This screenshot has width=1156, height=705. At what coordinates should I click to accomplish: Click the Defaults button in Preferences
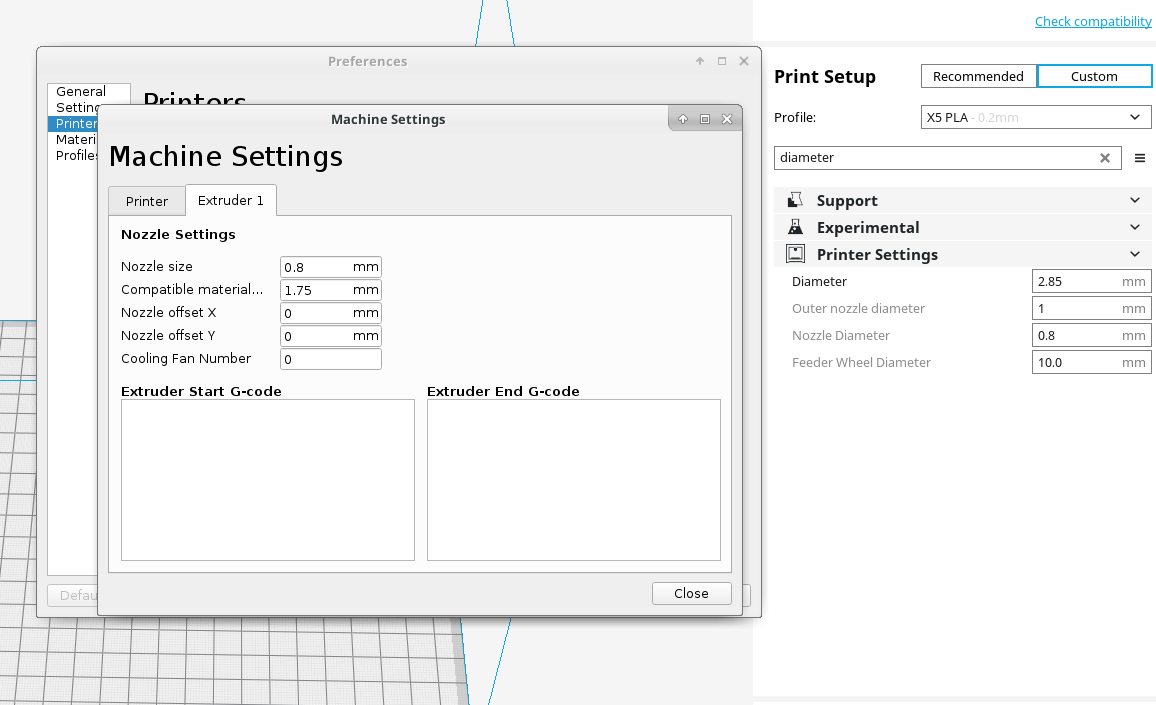73,595
